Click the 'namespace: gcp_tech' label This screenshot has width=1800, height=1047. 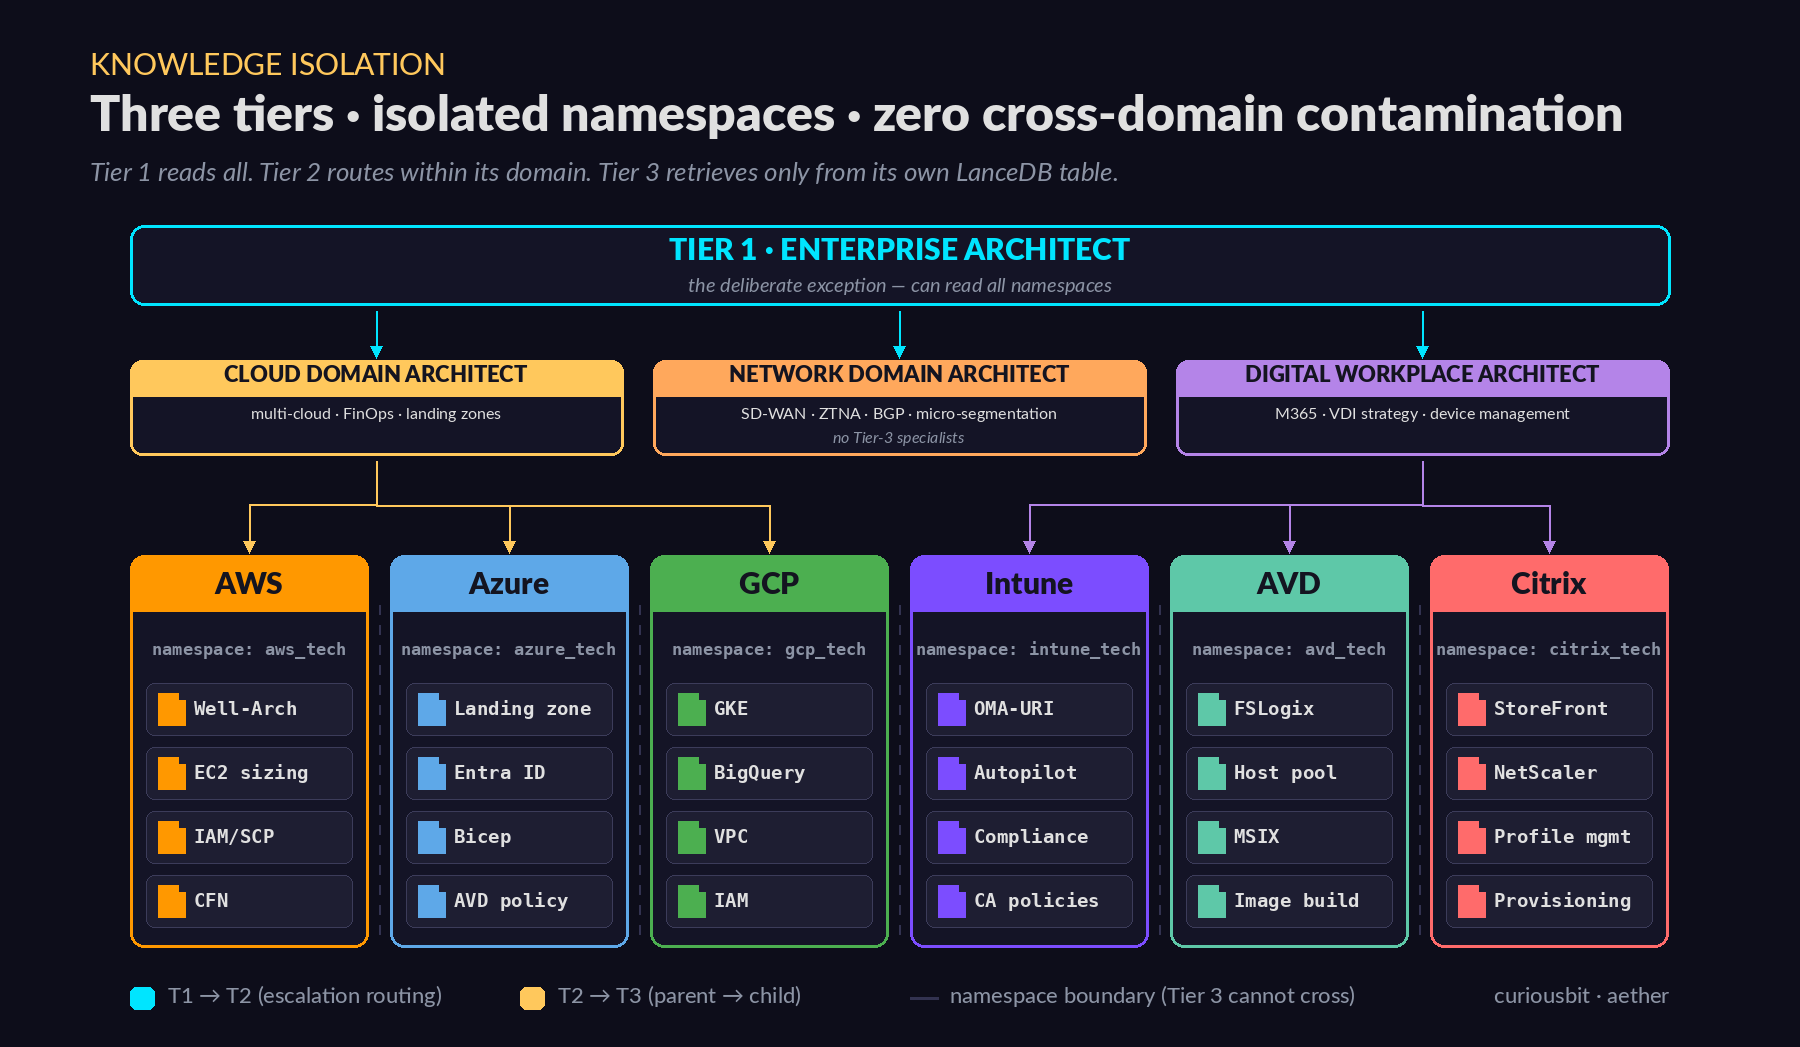click(769, 649)
